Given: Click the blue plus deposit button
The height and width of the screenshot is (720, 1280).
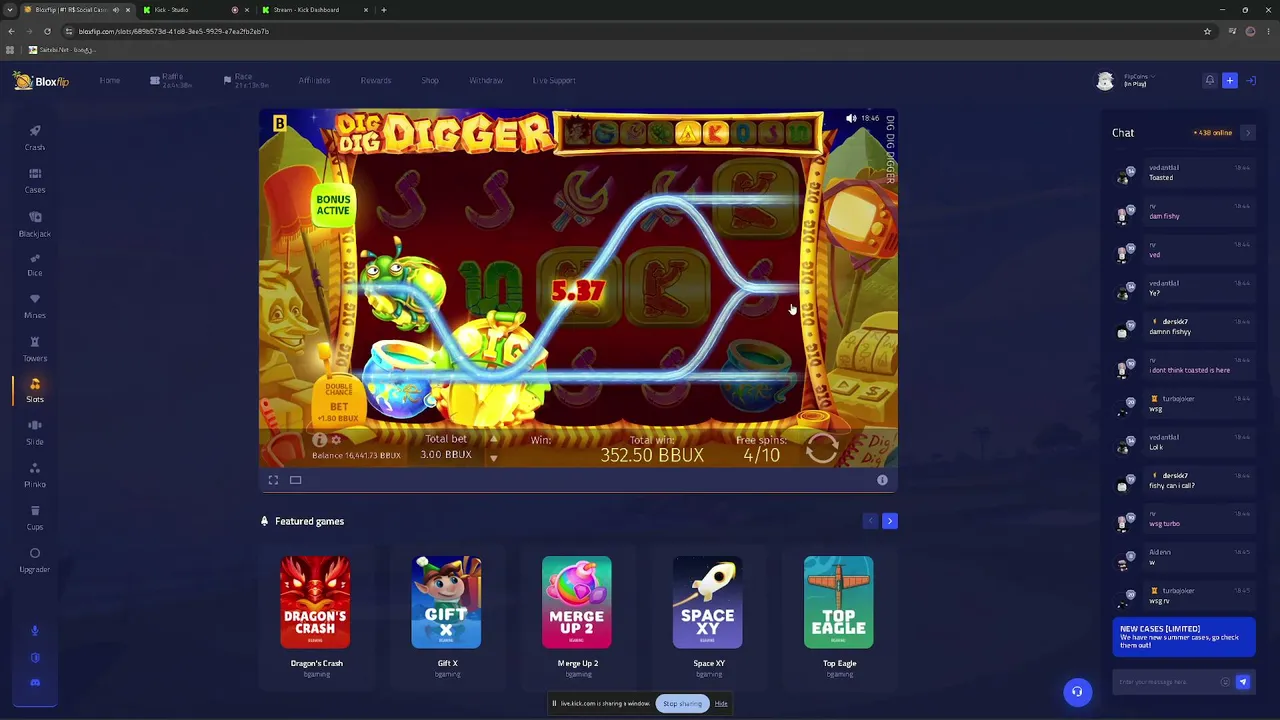Looking at the screenshot, I should tap(1230, 80).
